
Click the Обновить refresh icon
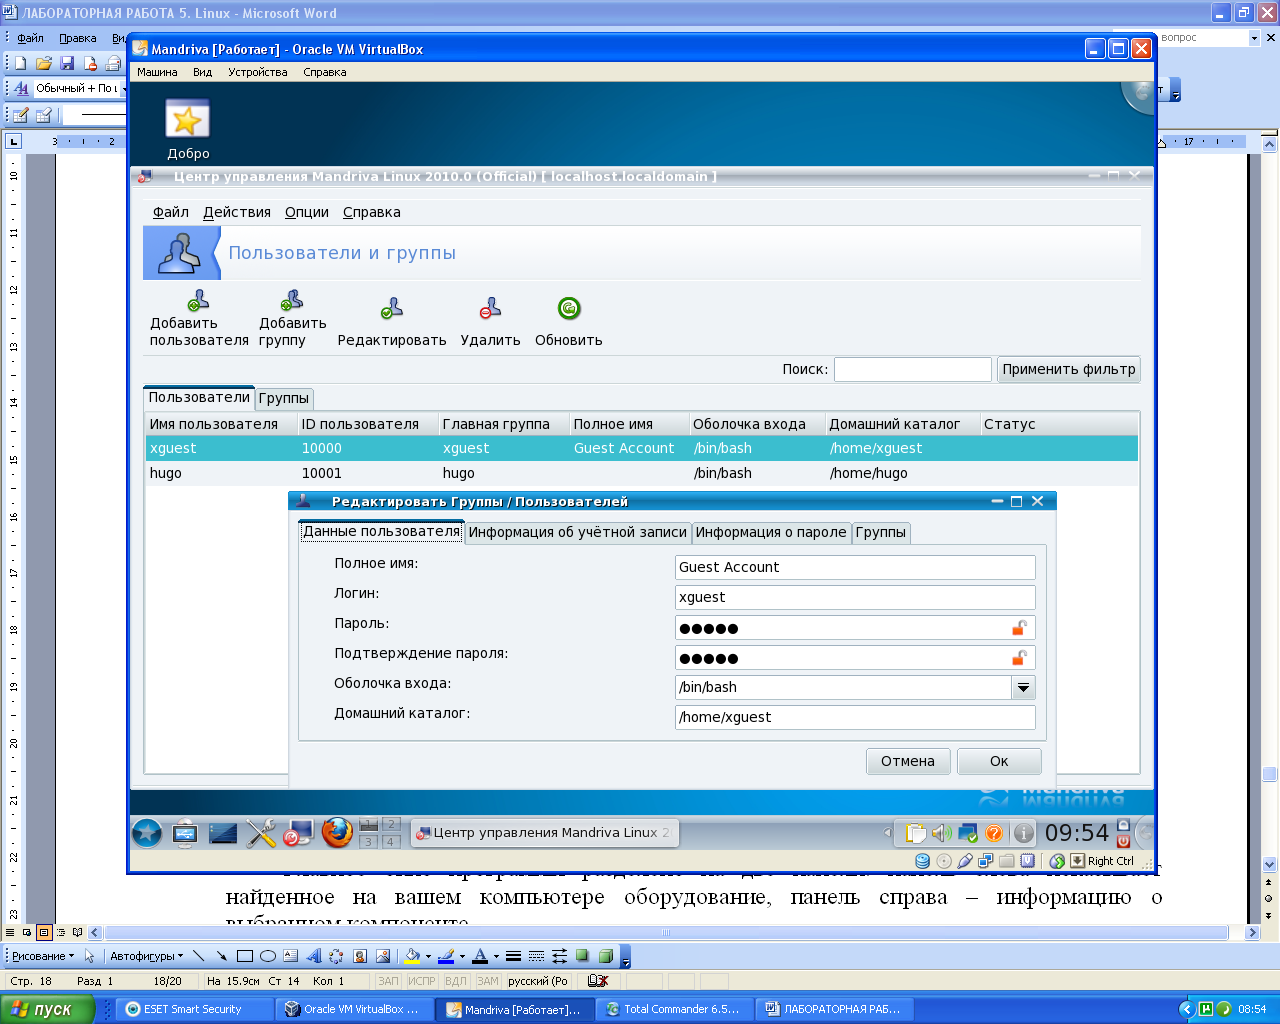[x=569, y=308]
